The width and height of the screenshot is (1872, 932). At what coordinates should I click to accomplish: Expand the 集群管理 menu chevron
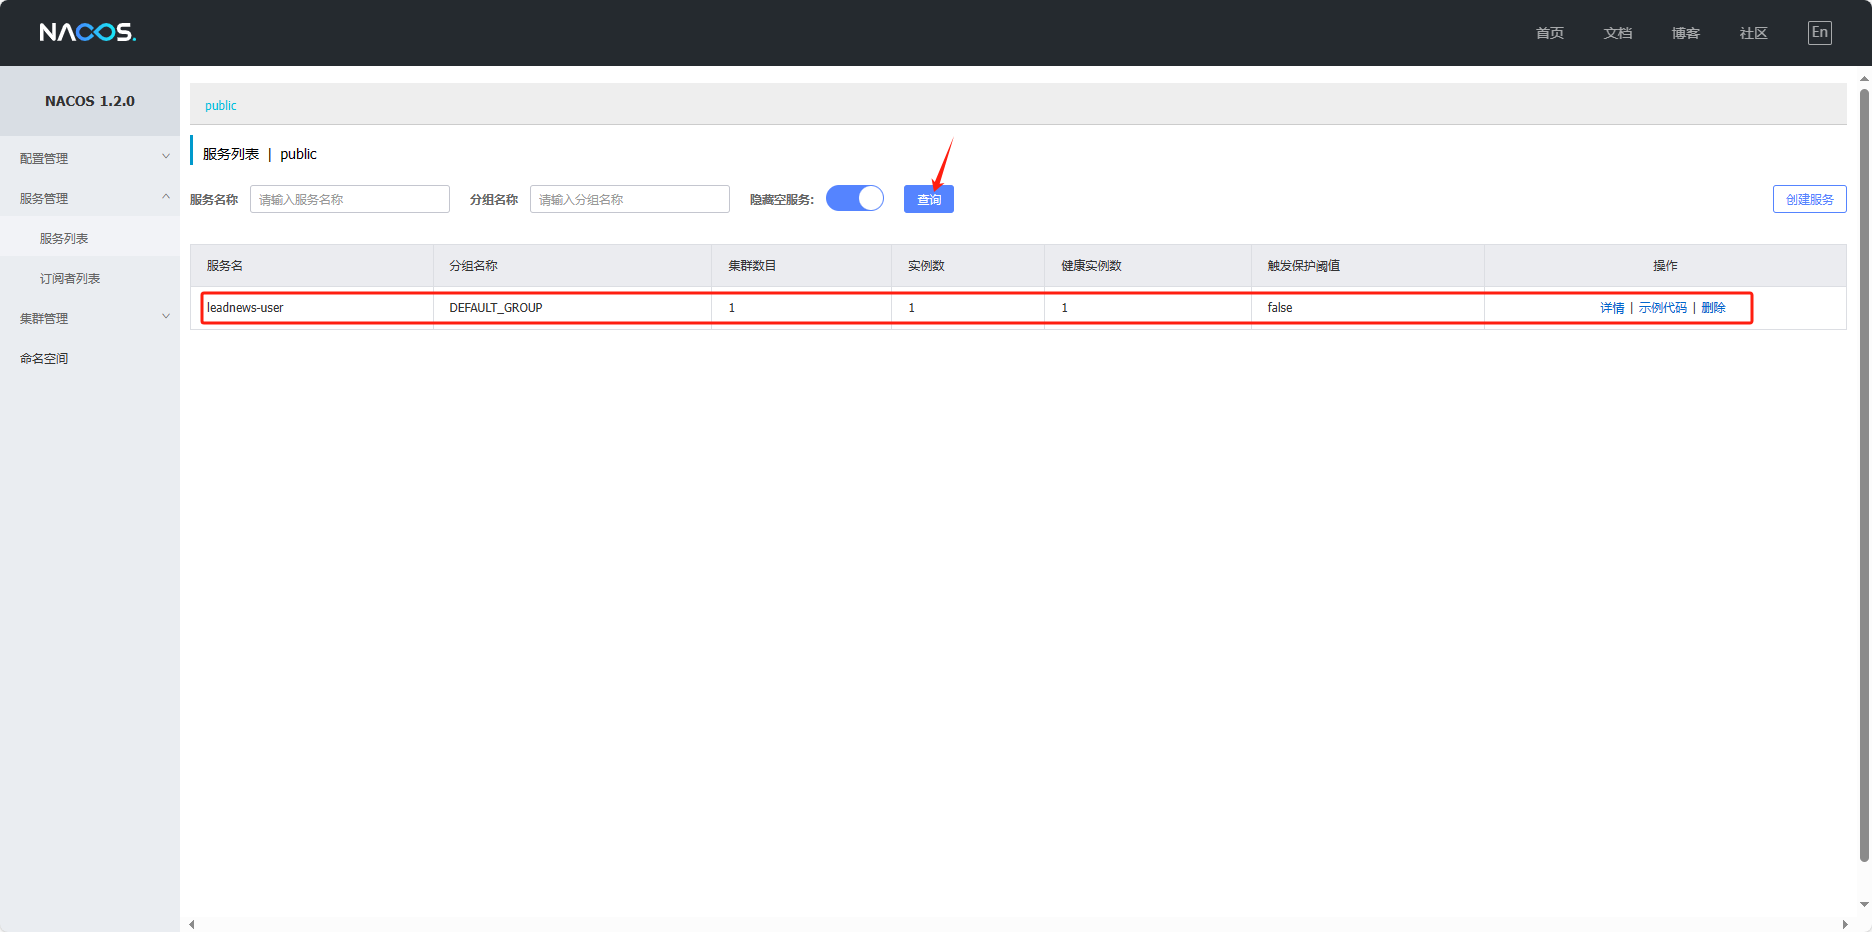click(x=166, y=317)
